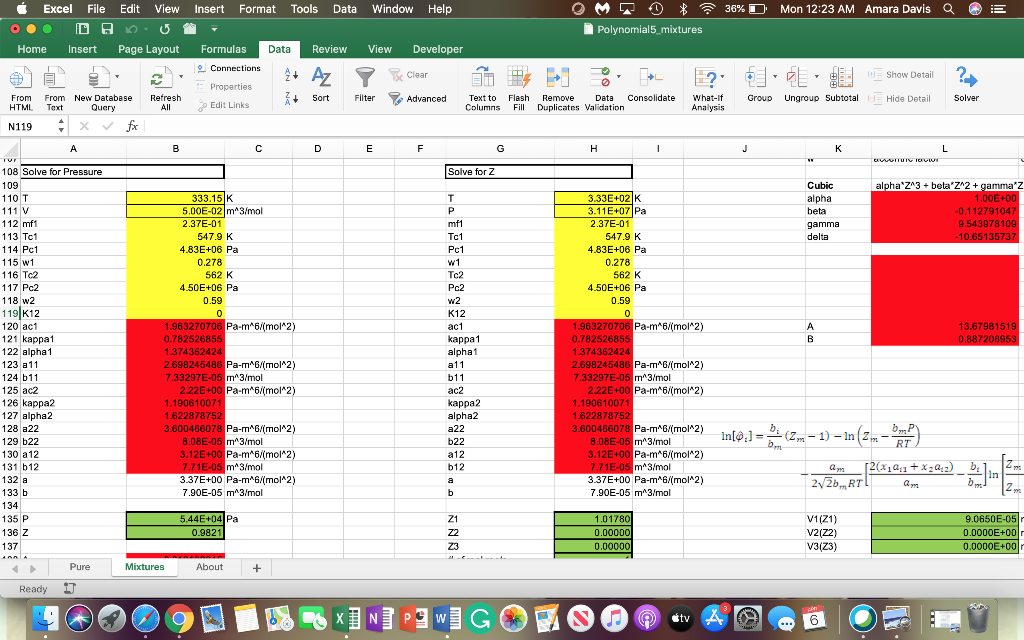The height and width of the screenshot is (640, 1024).
Task: Click the Name Box showing N119
Action: [22, 125]
